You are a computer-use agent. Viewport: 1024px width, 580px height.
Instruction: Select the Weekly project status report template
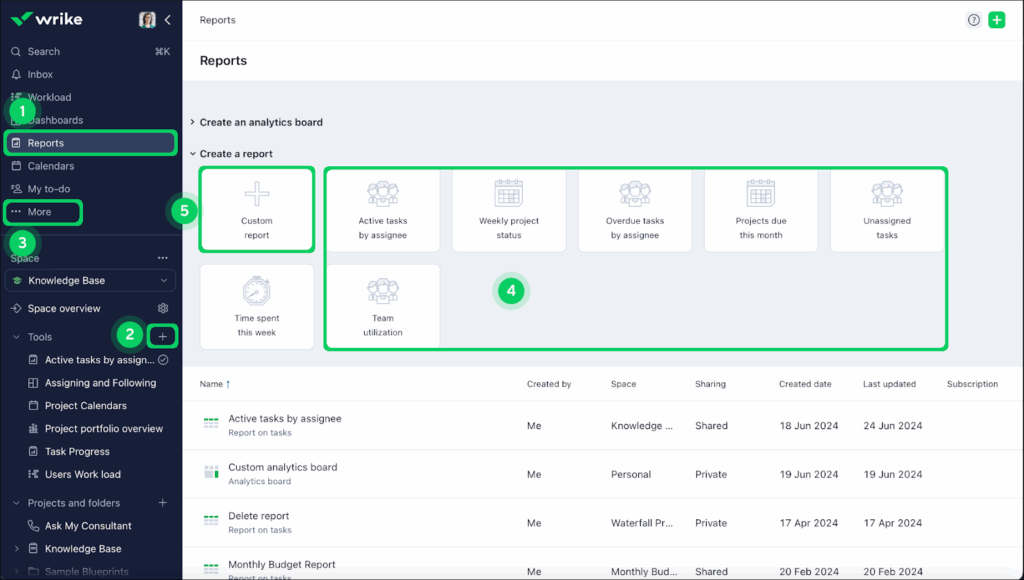pos(509,209)
